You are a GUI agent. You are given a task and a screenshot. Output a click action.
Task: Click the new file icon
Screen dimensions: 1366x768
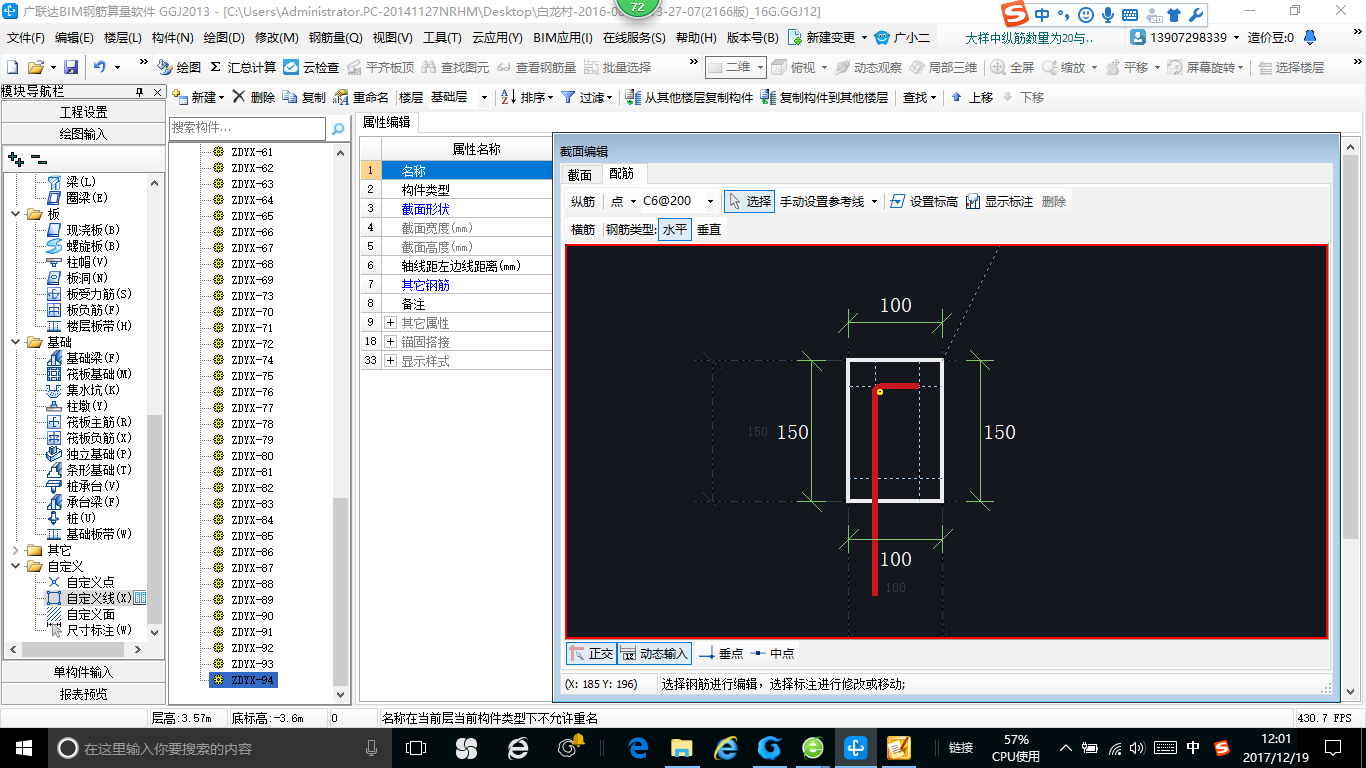(12, 67)
